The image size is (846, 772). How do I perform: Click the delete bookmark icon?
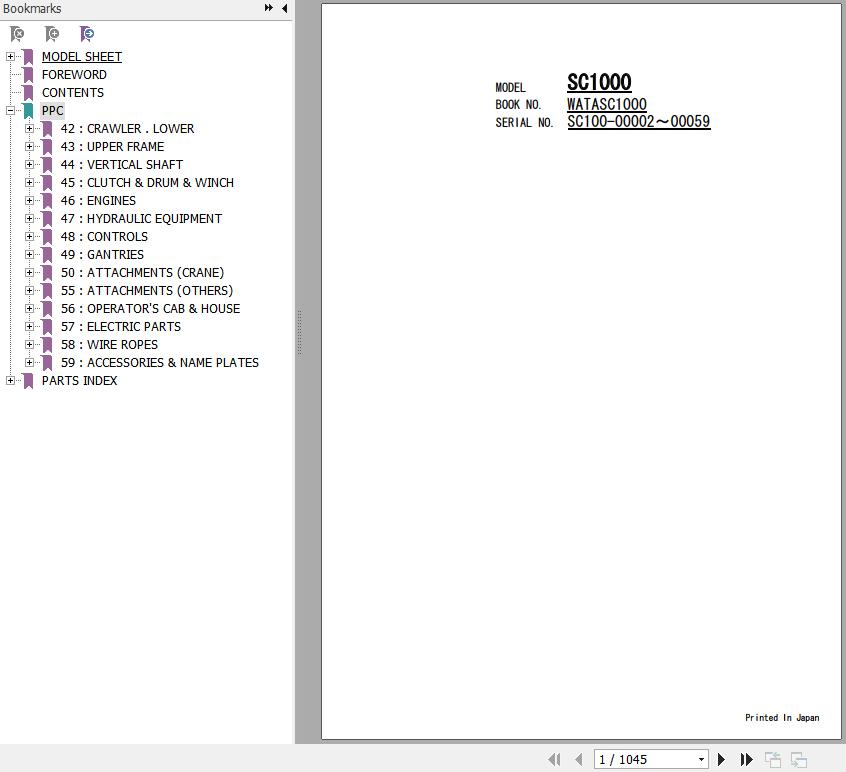pos(17,34)
